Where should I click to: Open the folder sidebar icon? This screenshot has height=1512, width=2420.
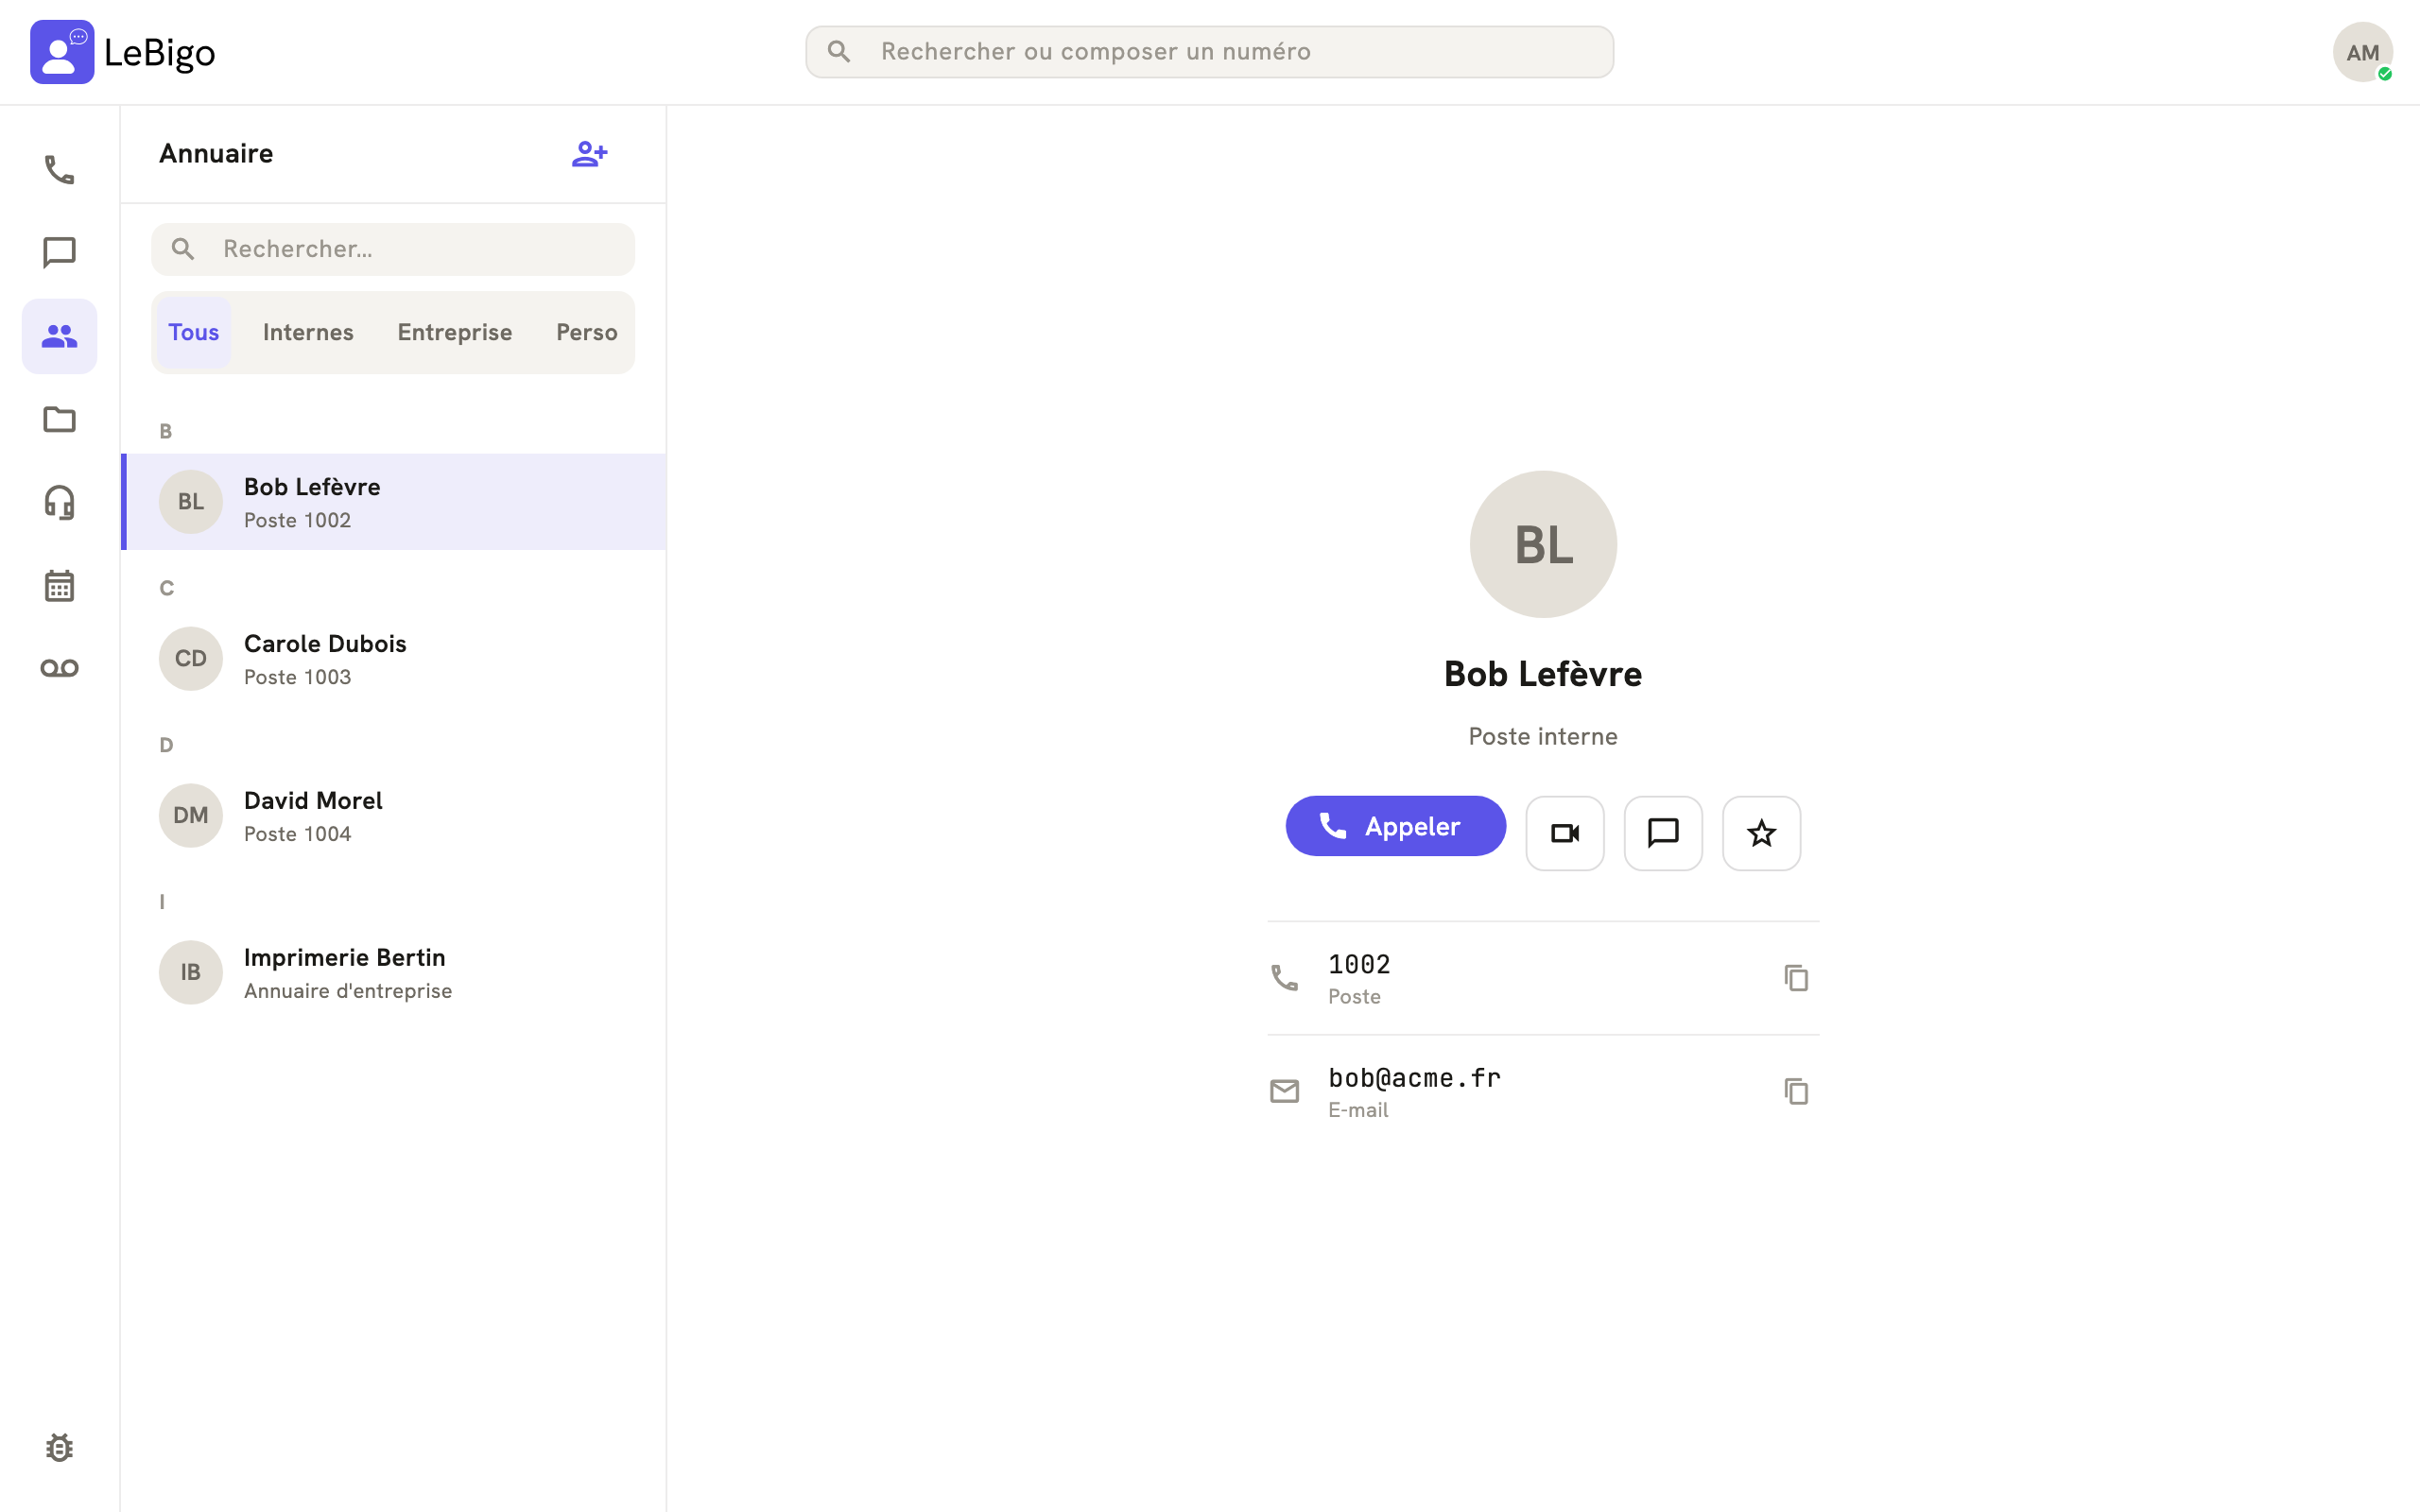[x=59, y=419]
